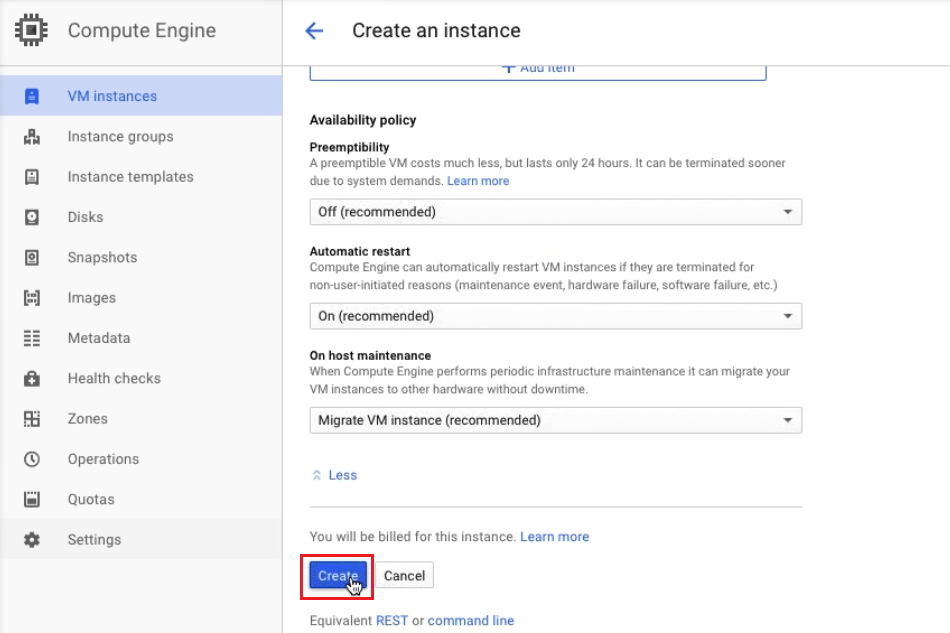
Task: Select Instance templates in the sidebar
Action: 141,177
